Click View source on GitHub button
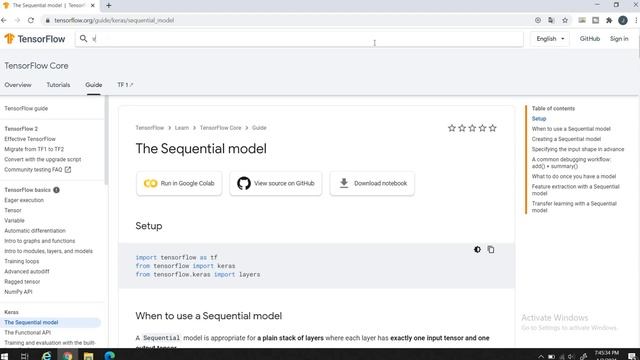Screen dimensions: 640x360 (276, 183)
